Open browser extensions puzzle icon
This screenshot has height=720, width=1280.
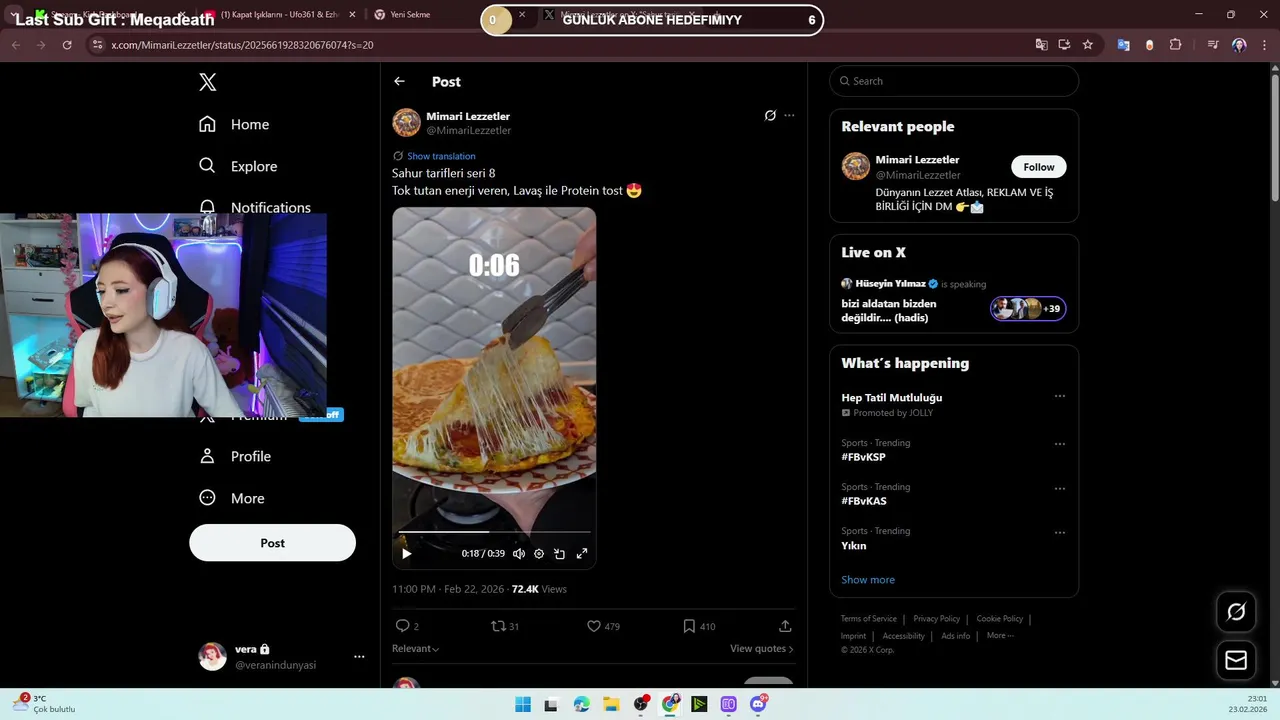pyautogui.click(x=1175, y=45)
